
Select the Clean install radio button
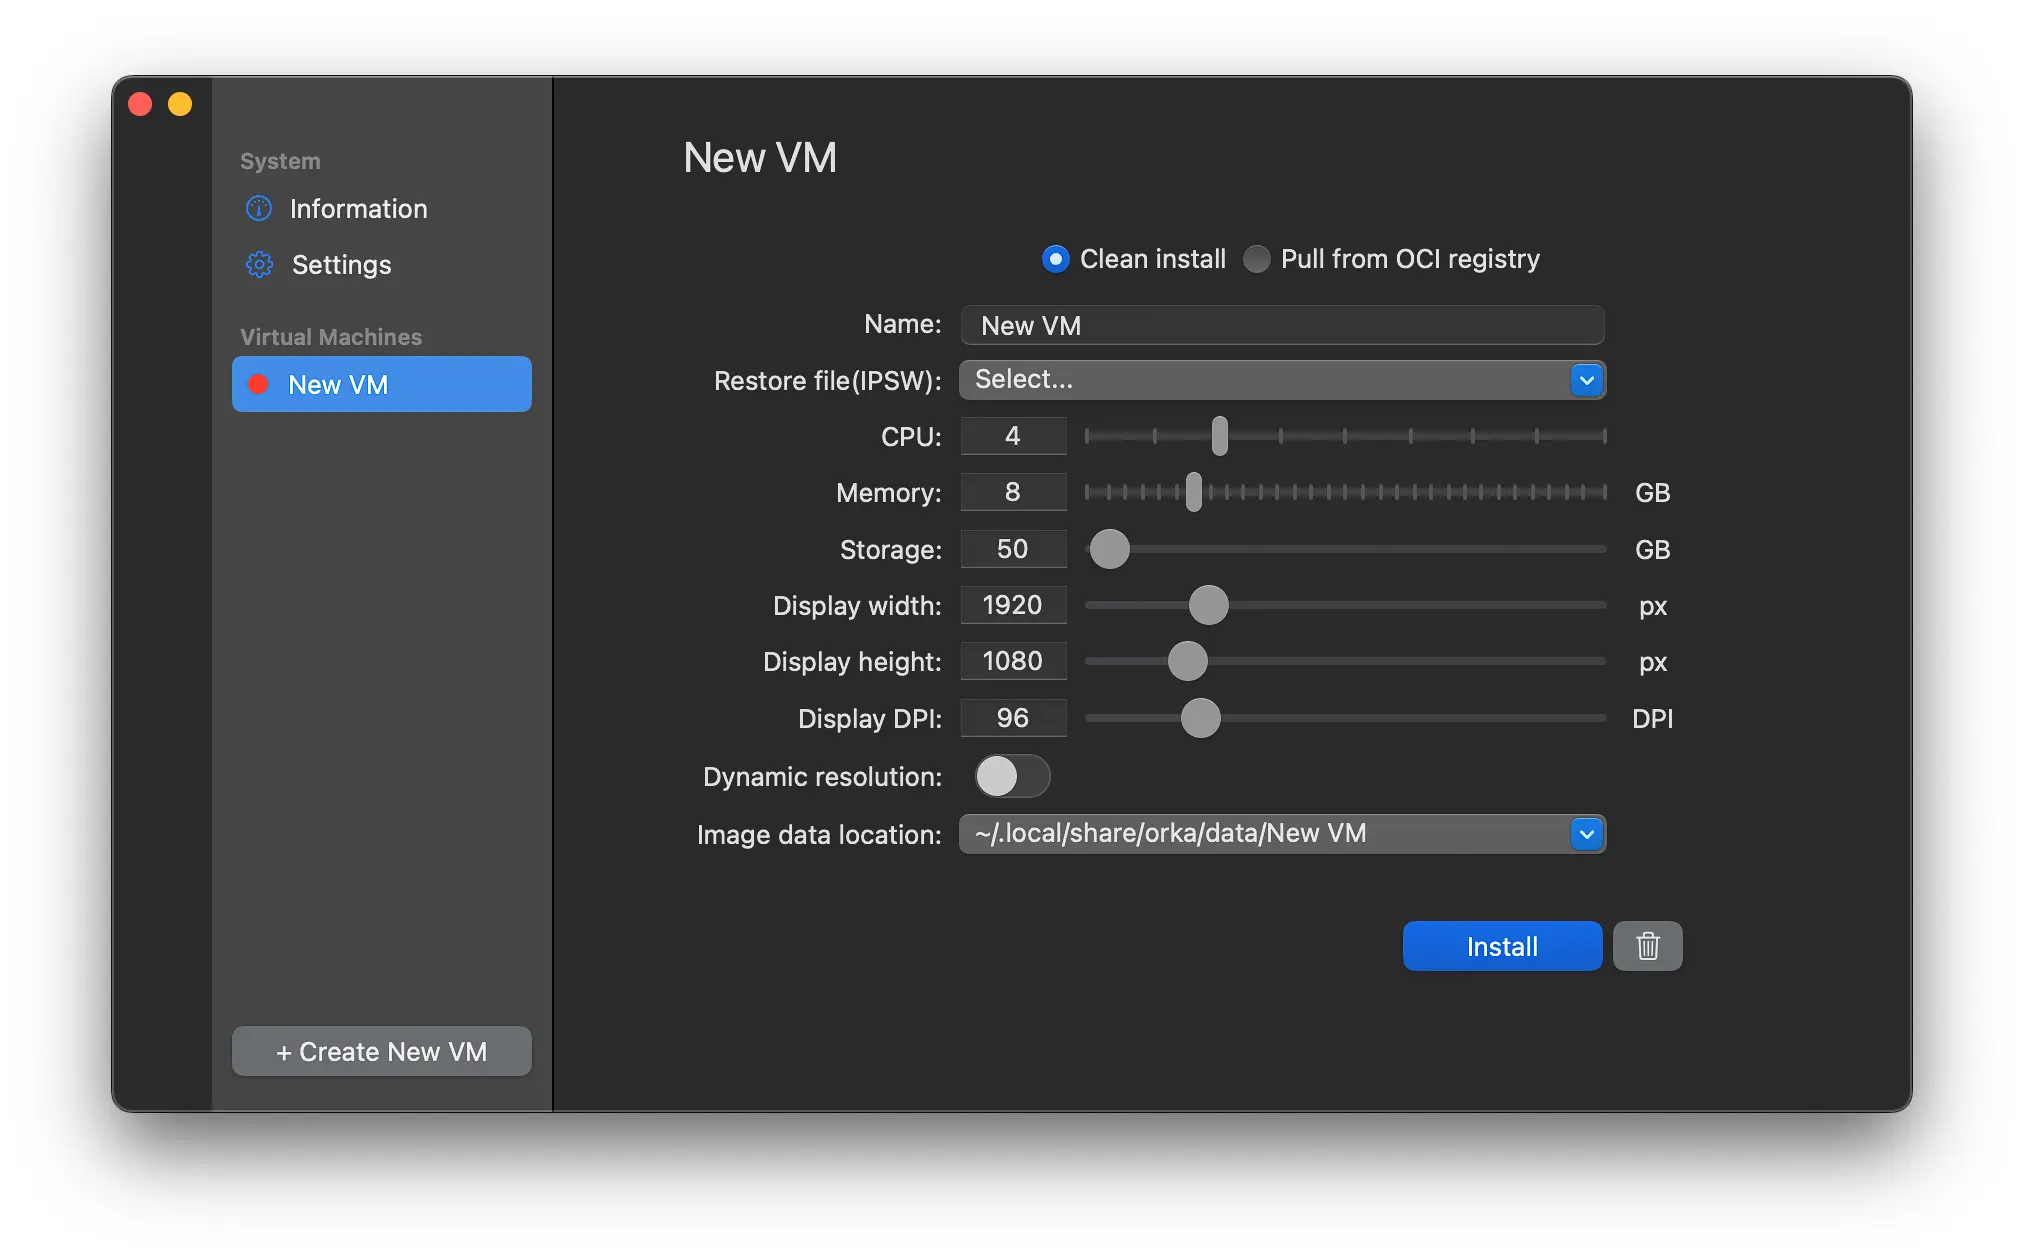(x=1055, y=258)
